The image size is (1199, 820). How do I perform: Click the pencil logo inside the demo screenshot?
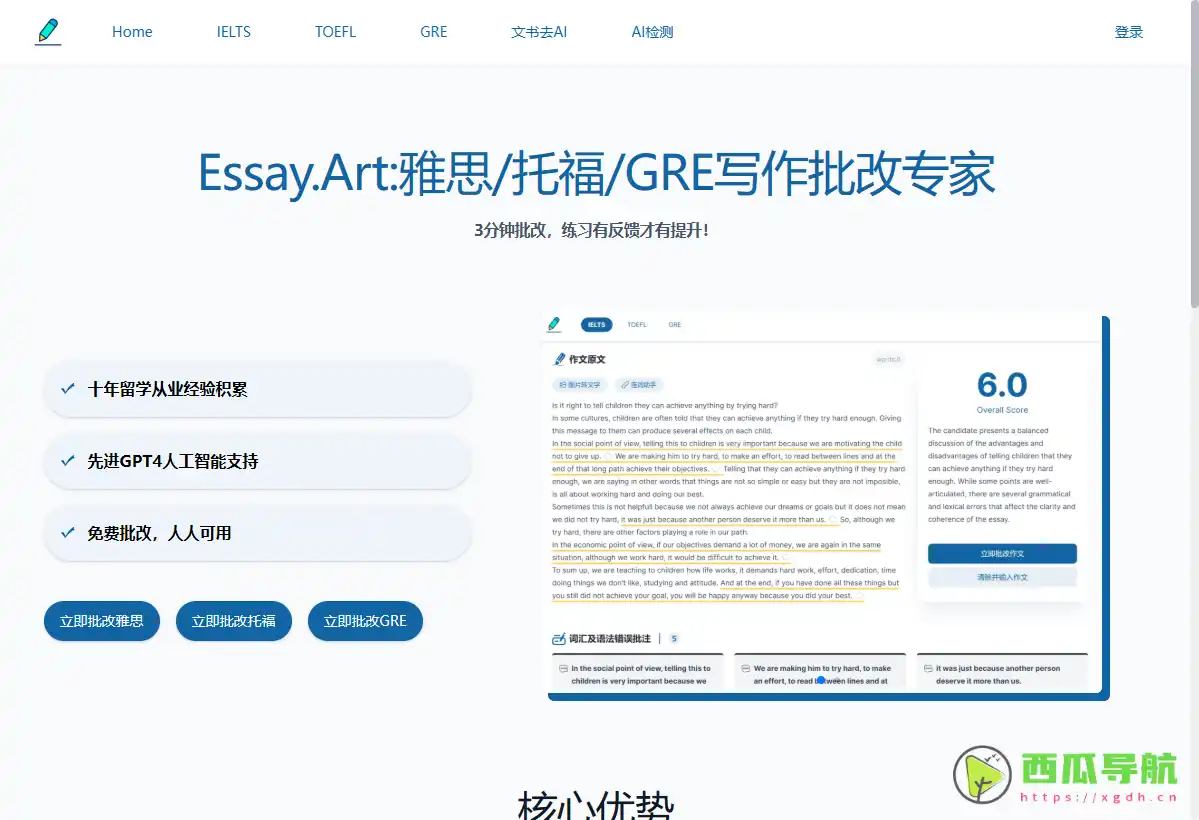tap(554, 323)
